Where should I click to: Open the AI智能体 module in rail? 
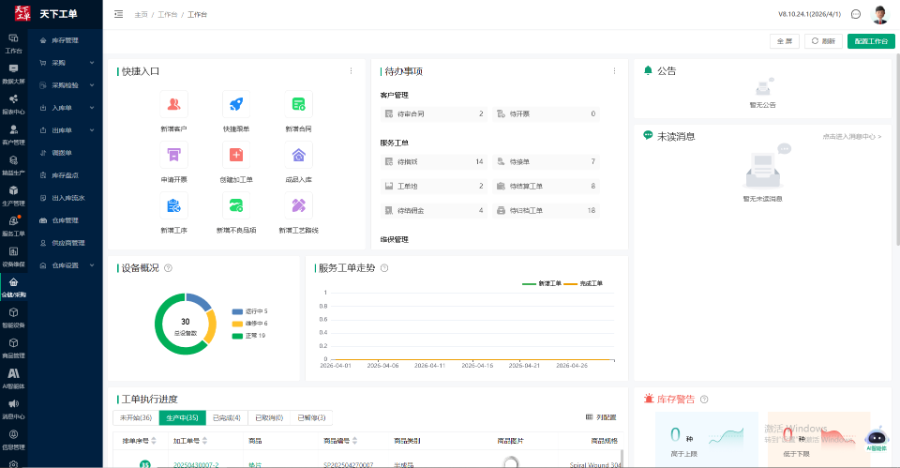[13, 378]
